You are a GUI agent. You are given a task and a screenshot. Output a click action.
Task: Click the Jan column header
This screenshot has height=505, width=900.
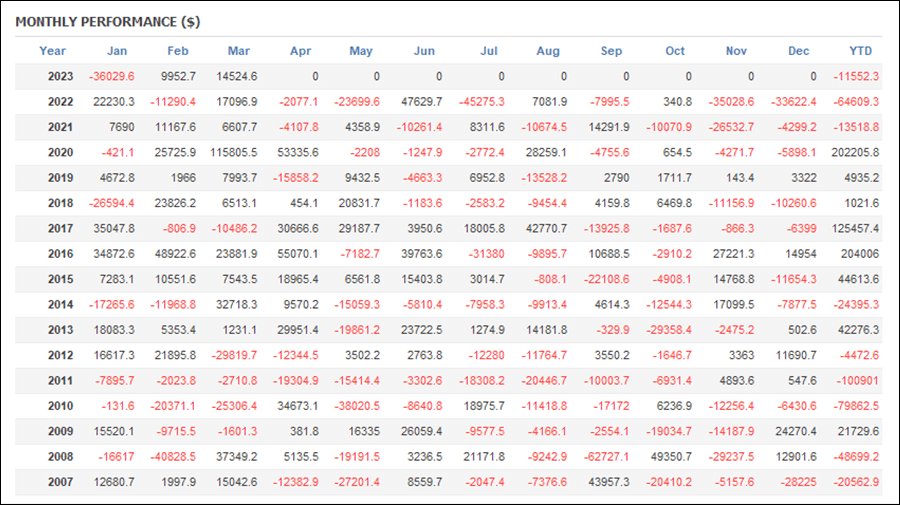[117, 51]
